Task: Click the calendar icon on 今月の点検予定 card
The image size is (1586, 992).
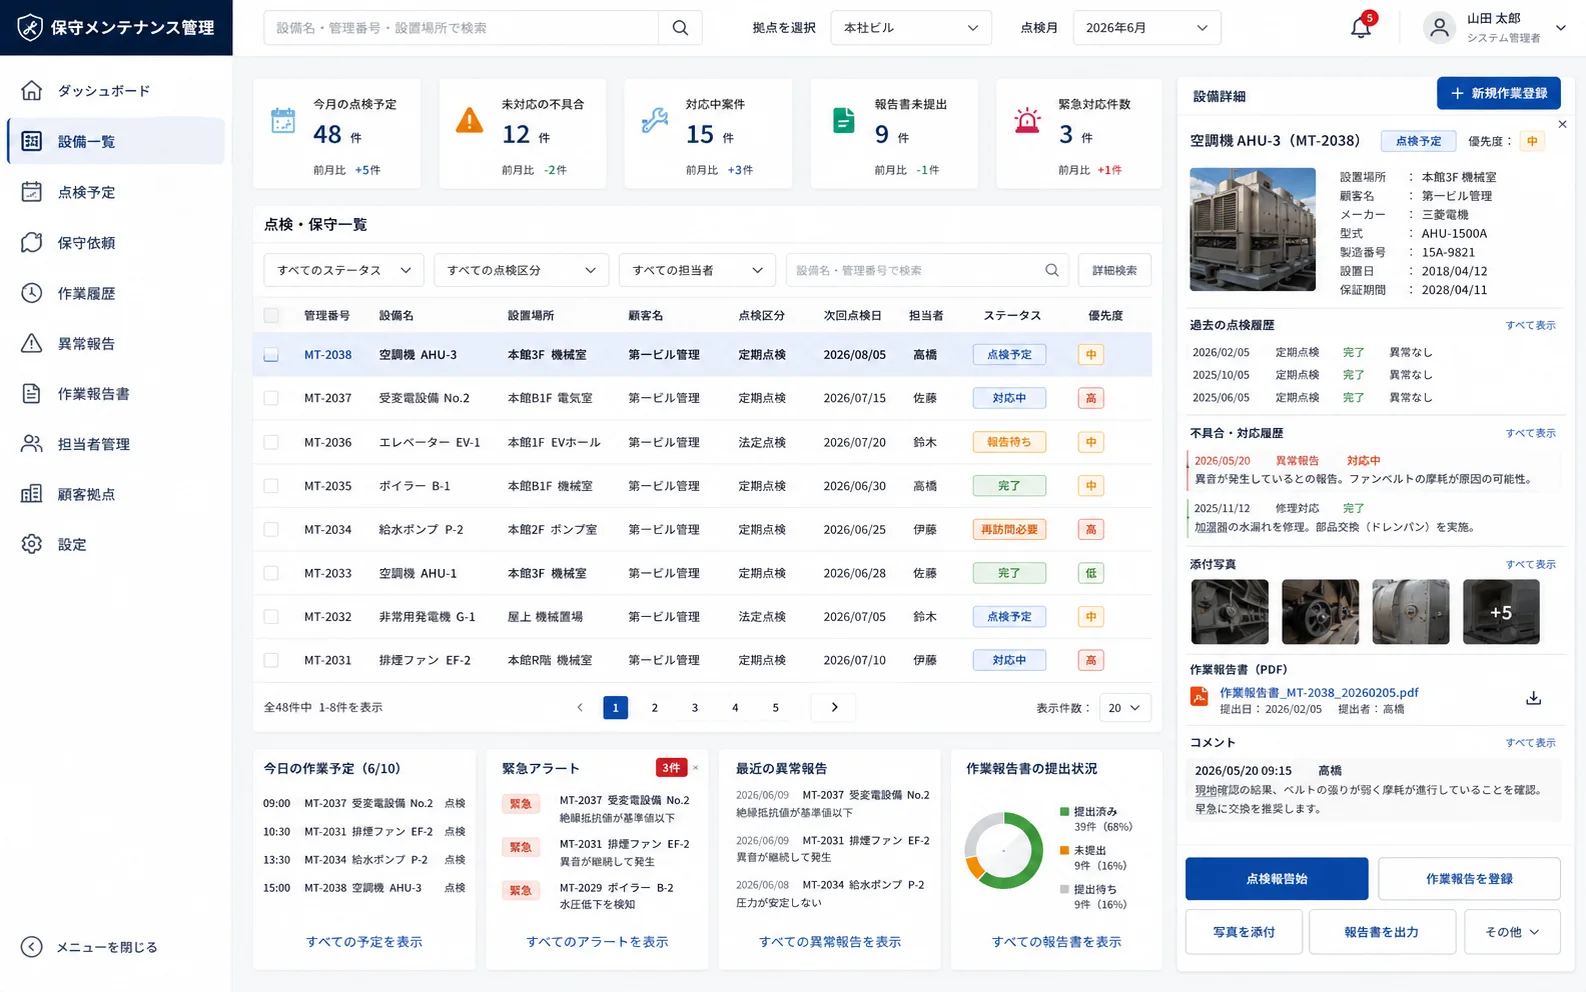Action: (283, 121)
